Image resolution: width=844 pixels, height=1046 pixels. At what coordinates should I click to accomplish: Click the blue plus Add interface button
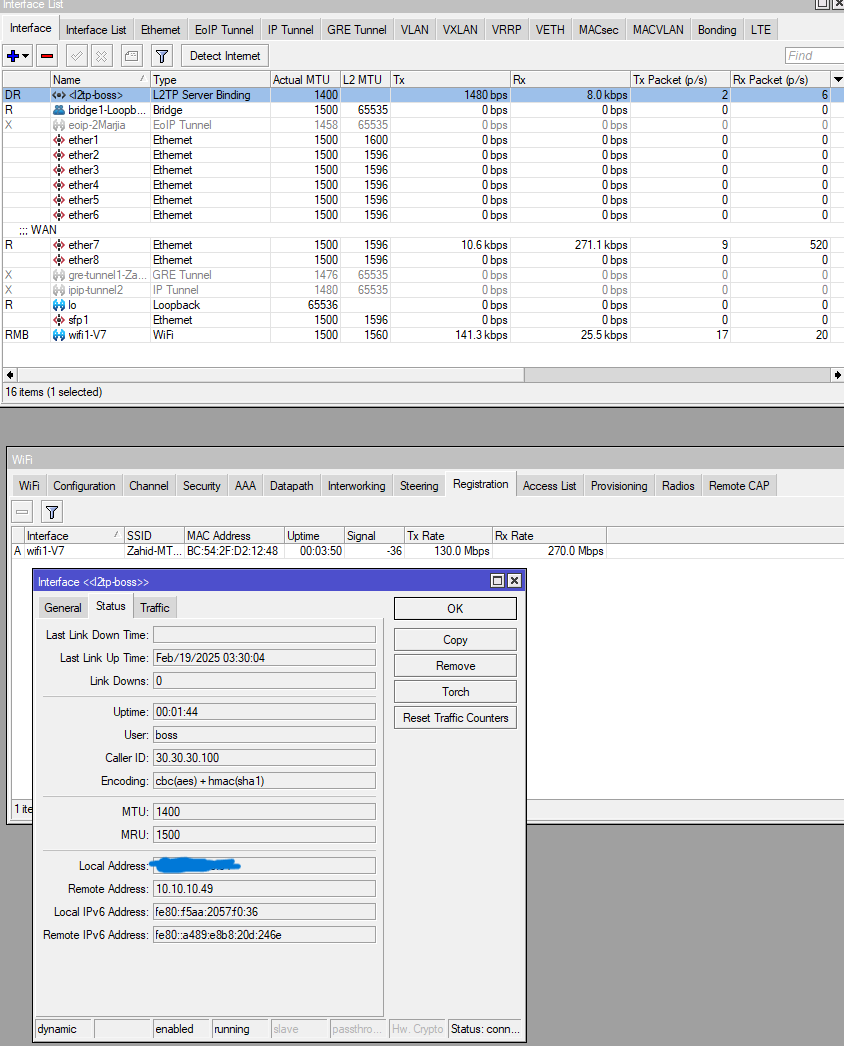pos(13,56)
